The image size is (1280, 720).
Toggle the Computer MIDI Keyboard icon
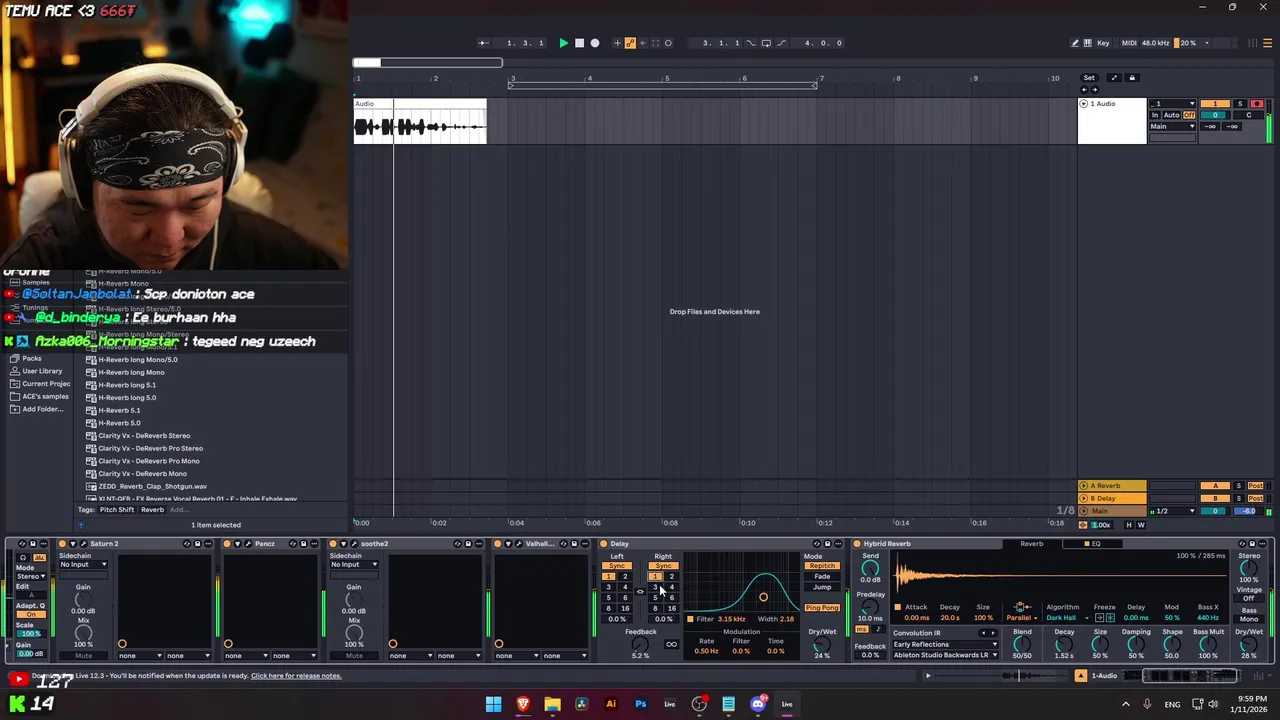pos(1088,43)
